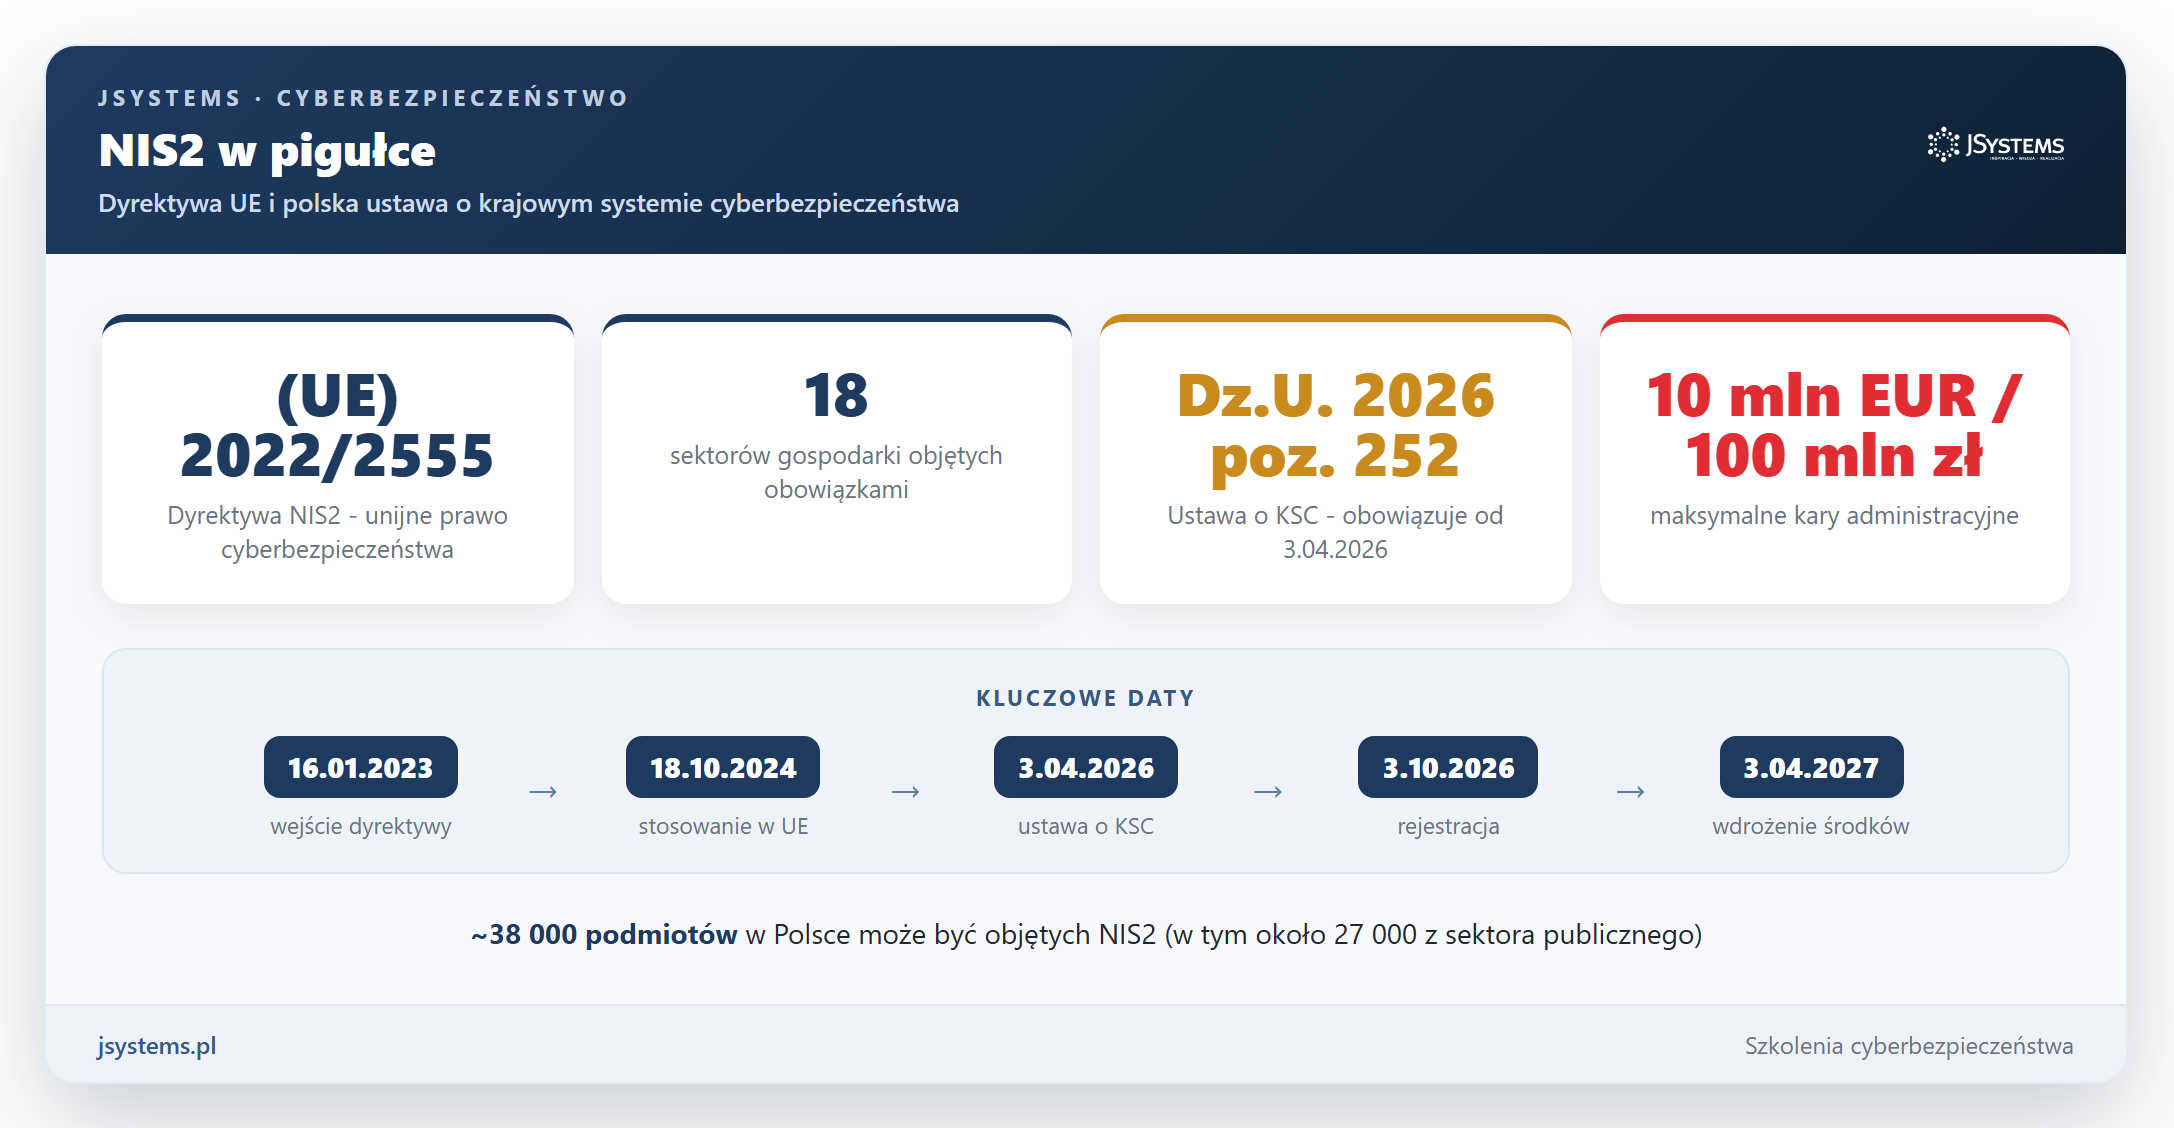Image resolution: width=2174 pixels, height=1128 pixels.
Task: Click the 'rejestracja' label
Action: (1448, 826)
